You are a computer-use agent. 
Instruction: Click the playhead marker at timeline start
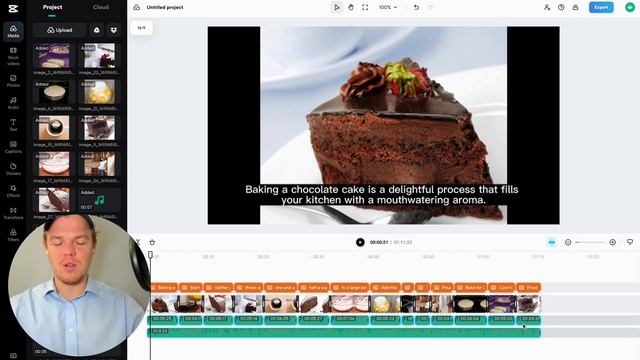pos(150,255)
